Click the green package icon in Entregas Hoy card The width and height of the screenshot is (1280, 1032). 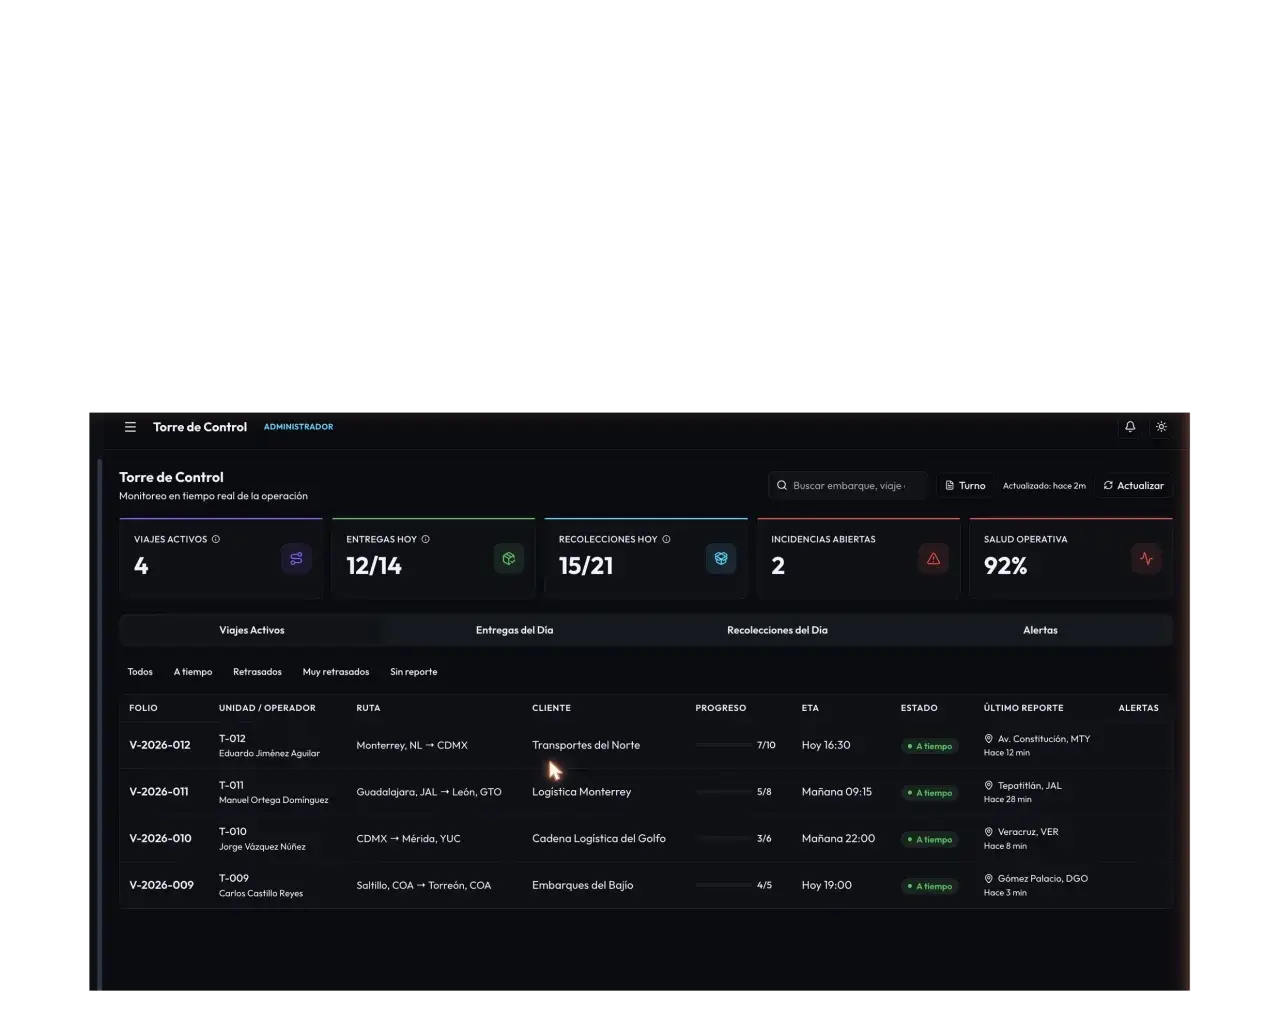click(x=509, y=559)
